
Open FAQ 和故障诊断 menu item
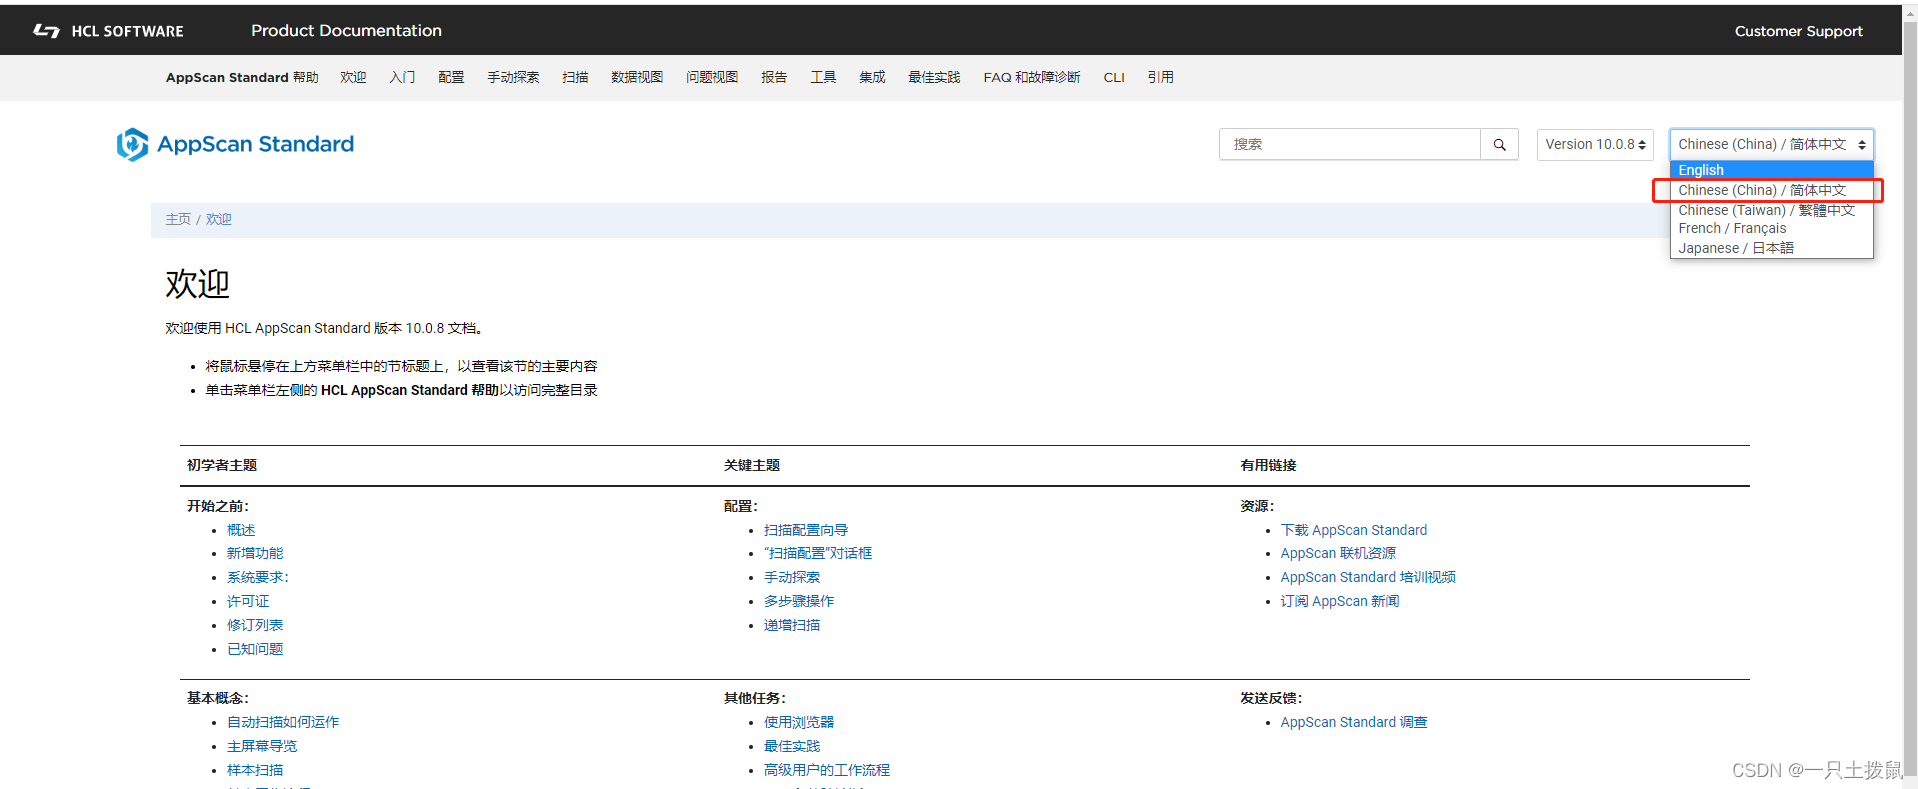pos(1032,77)
